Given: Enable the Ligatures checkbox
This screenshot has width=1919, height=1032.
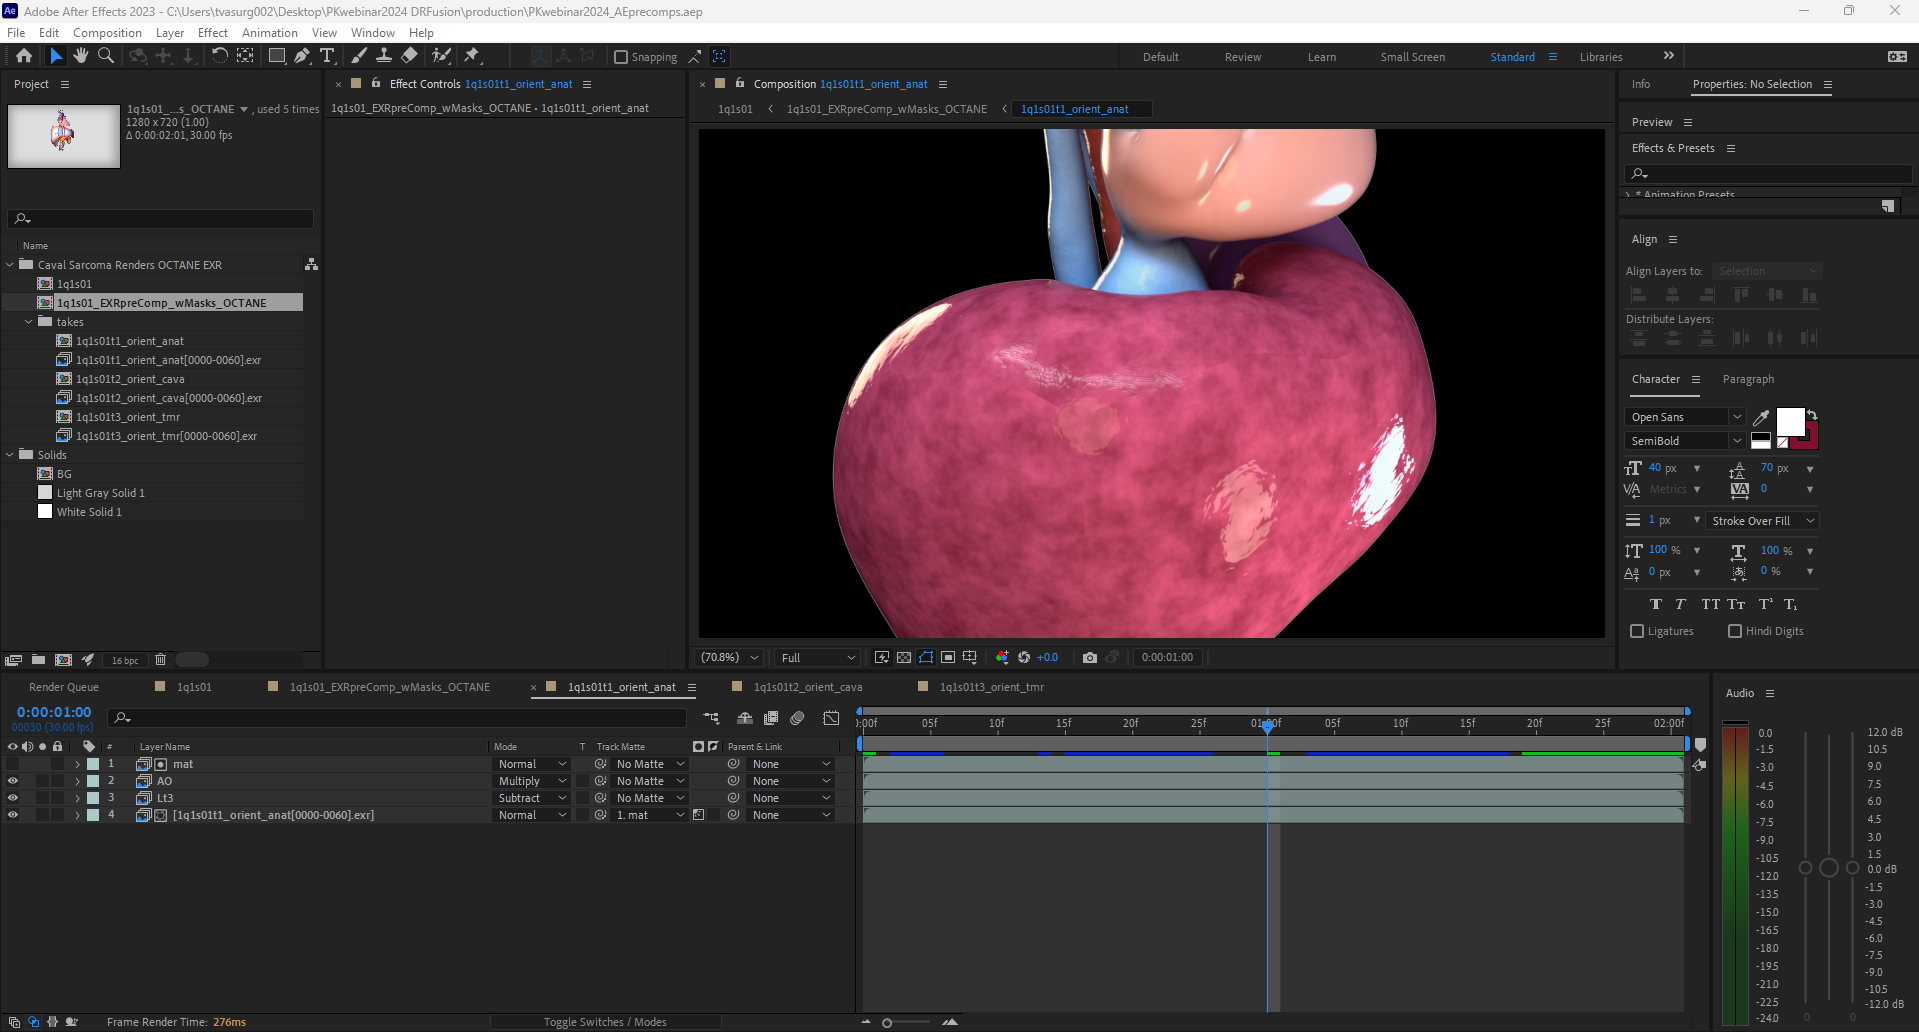Looking at the screenshot, I should tap(1637, 631).
